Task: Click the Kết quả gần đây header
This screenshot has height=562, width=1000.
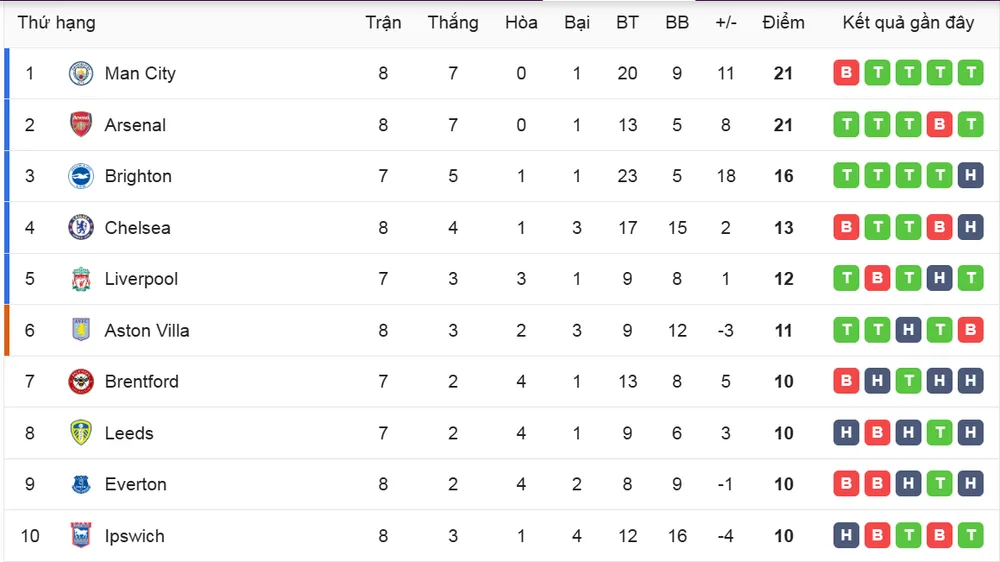Action: [x=908, y=23]
